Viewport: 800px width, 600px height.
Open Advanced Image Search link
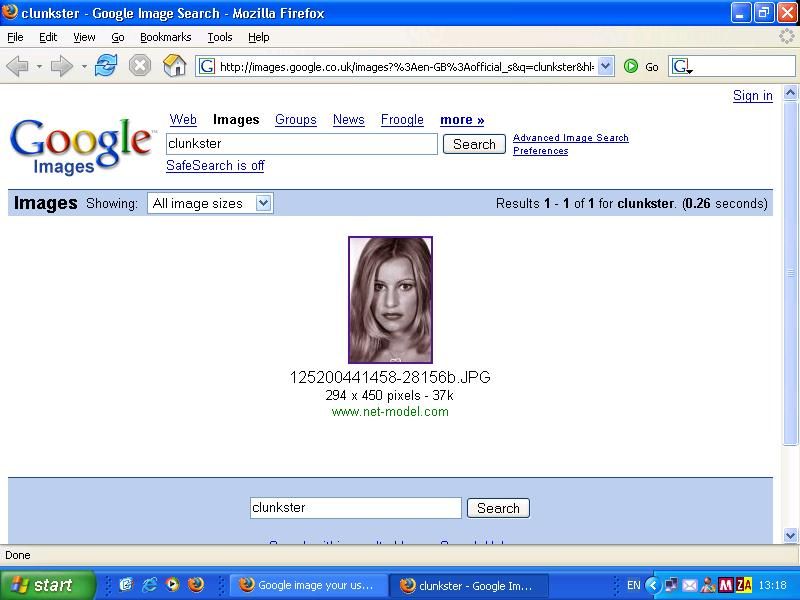(x=570, y=138)
